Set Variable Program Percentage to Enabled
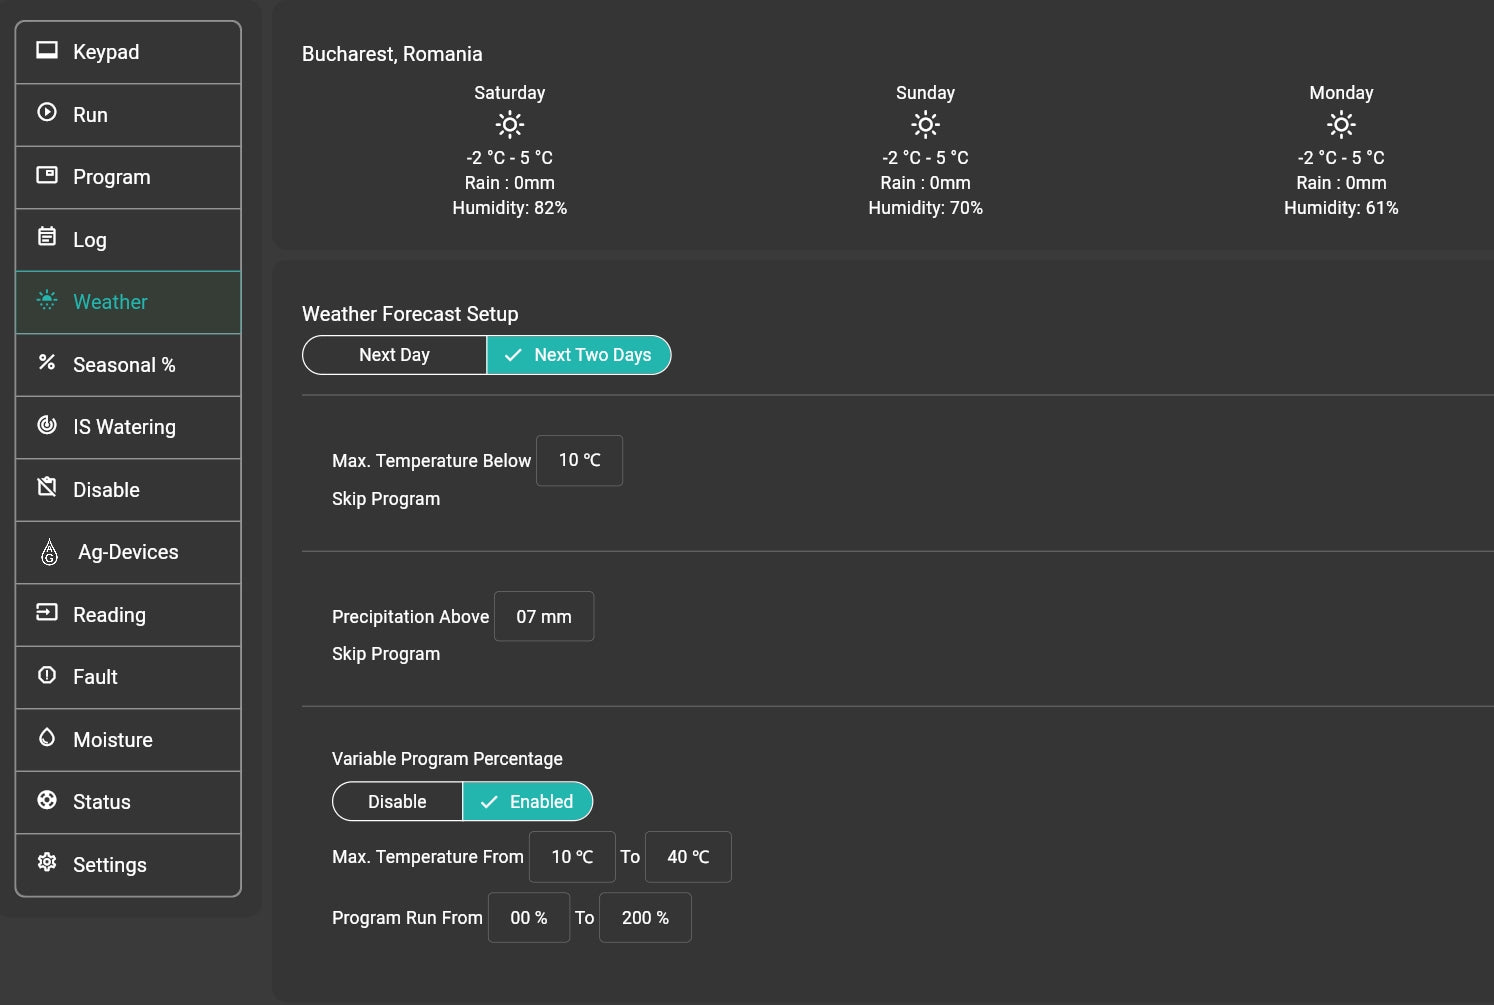 click(527, 802)
